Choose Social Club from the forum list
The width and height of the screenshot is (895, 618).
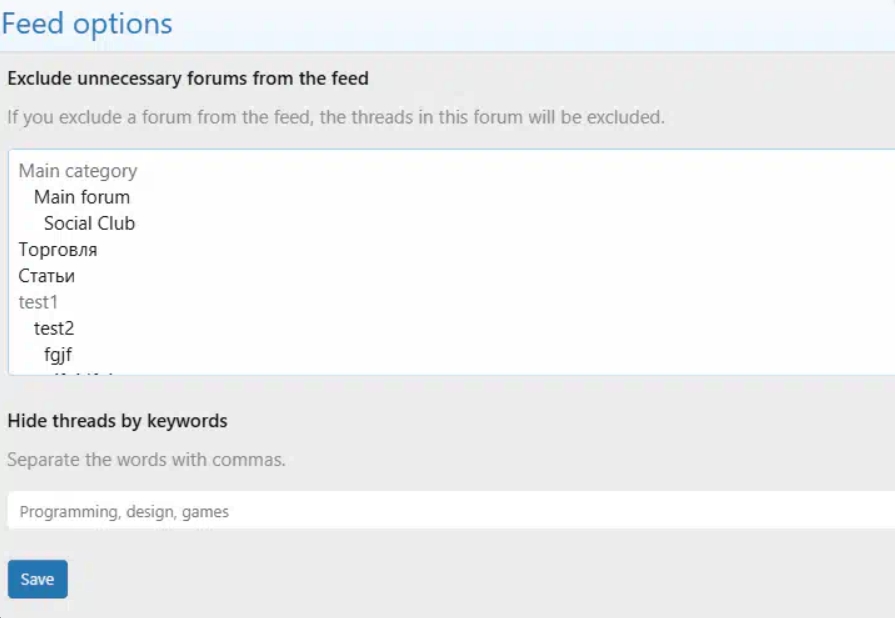point(89,223)
